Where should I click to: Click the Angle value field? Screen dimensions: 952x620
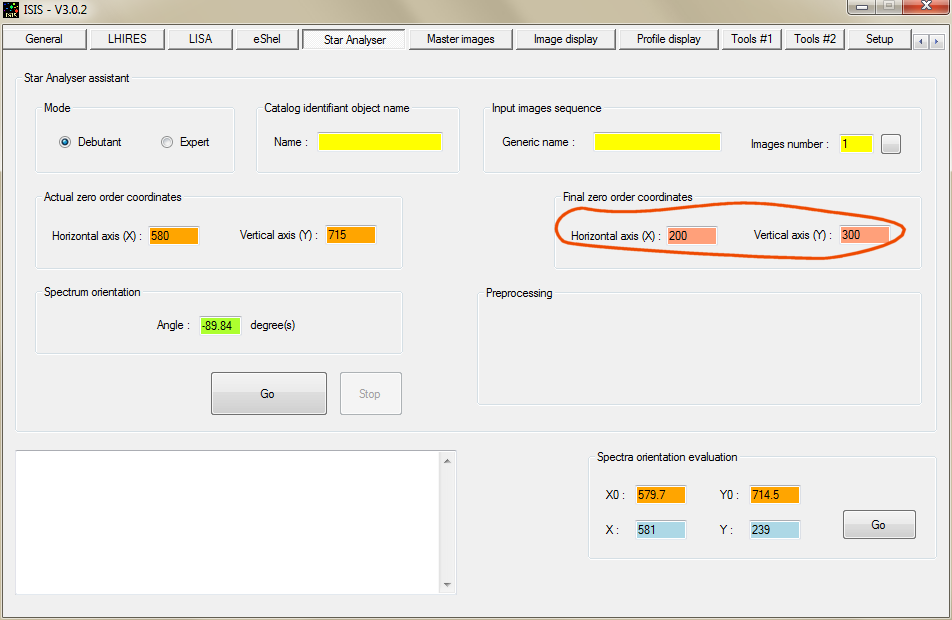click(220, 325)
